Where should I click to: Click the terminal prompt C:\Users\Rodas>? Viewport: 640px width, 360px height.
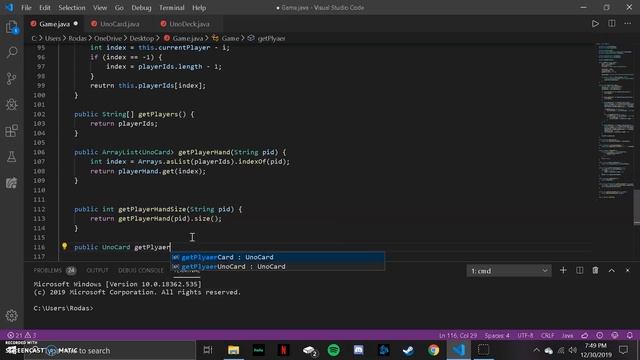(x=63, y=308)
